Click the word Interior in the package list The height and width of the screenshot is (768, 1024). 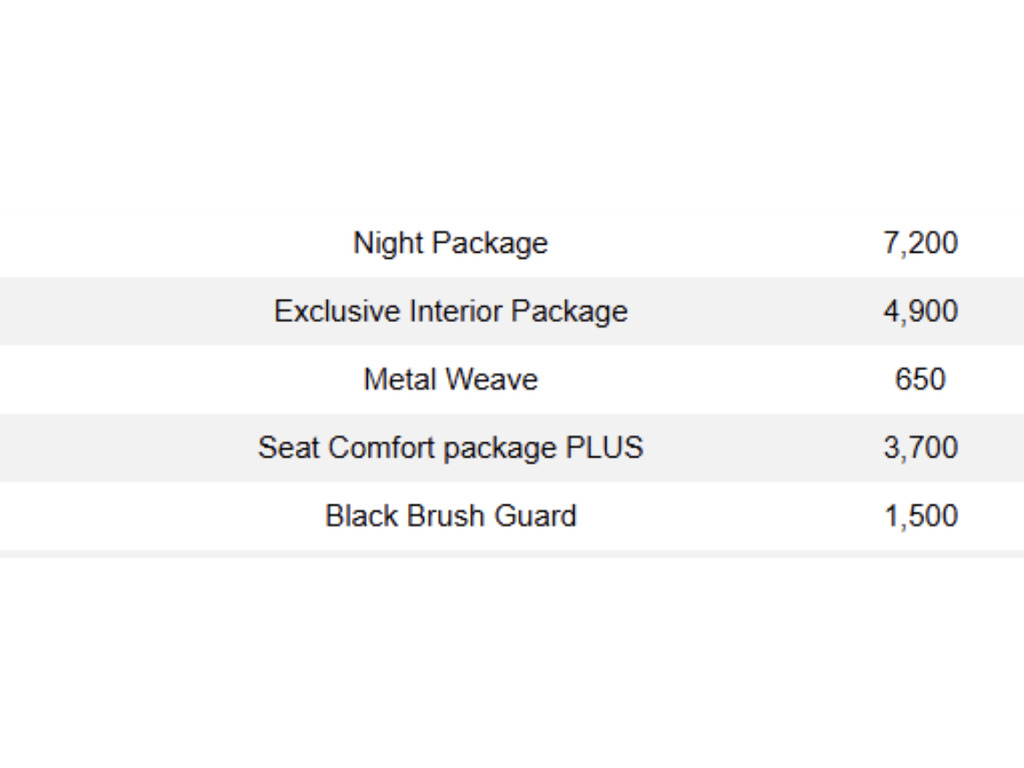456,311
